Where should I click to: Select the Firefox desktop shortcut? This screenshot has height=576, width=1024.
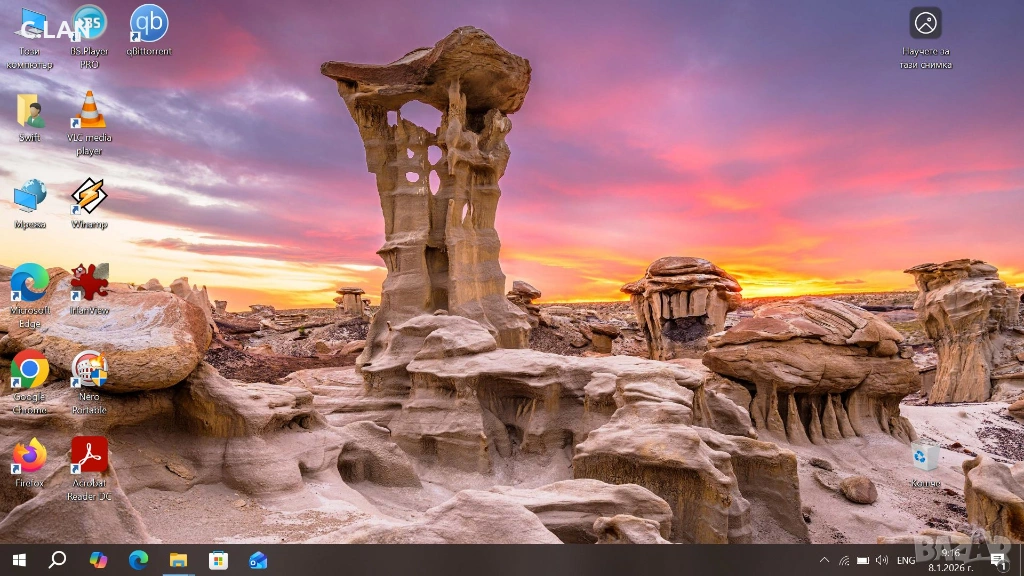point(29,456)
